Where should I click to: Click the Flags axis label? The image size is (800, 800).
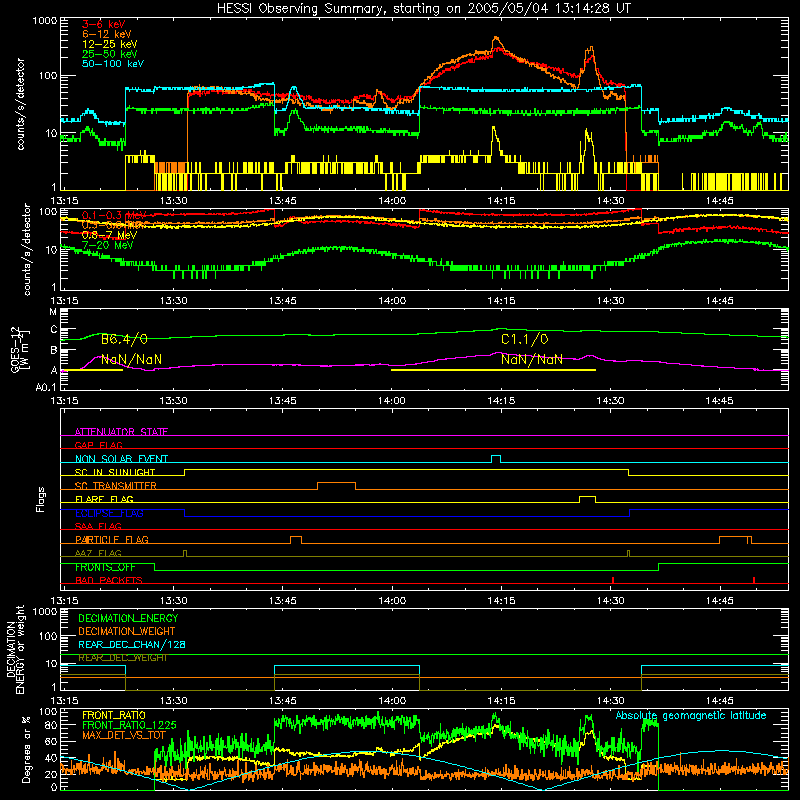pyautogui.click(x=41, y=499)
